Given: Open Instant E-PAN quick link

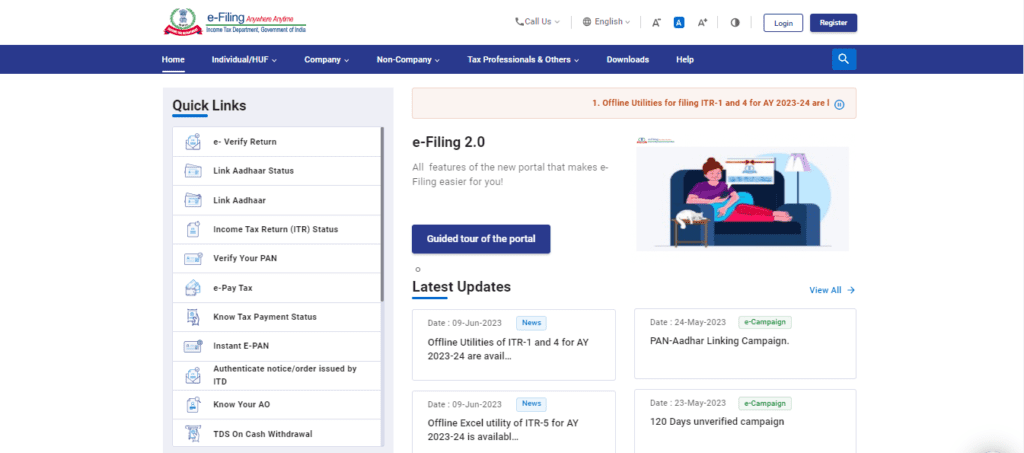Looking at the screenshot, I should pyautogui.click(x=278, y=346).
